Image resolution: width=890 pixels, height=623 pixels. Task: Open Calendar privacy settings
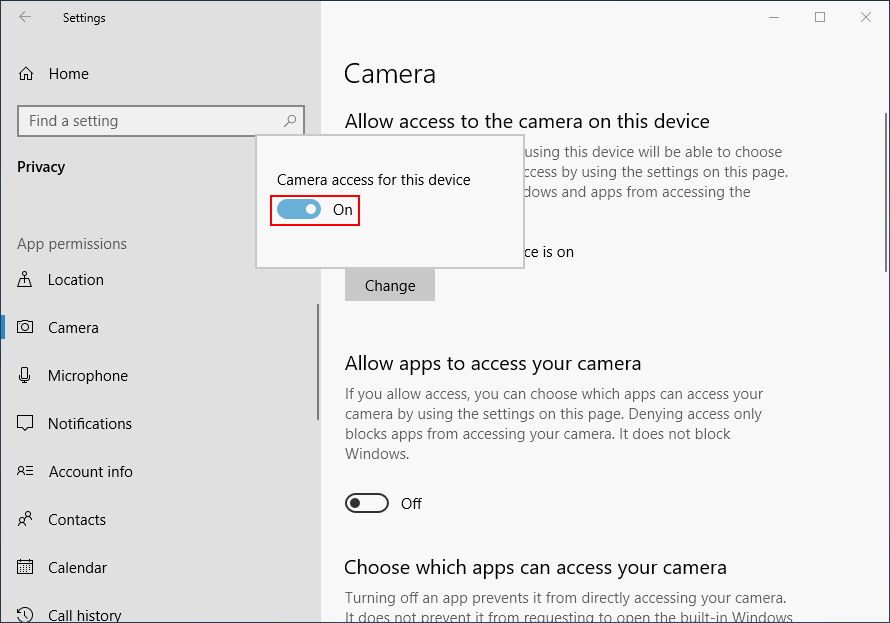(77, 567)
